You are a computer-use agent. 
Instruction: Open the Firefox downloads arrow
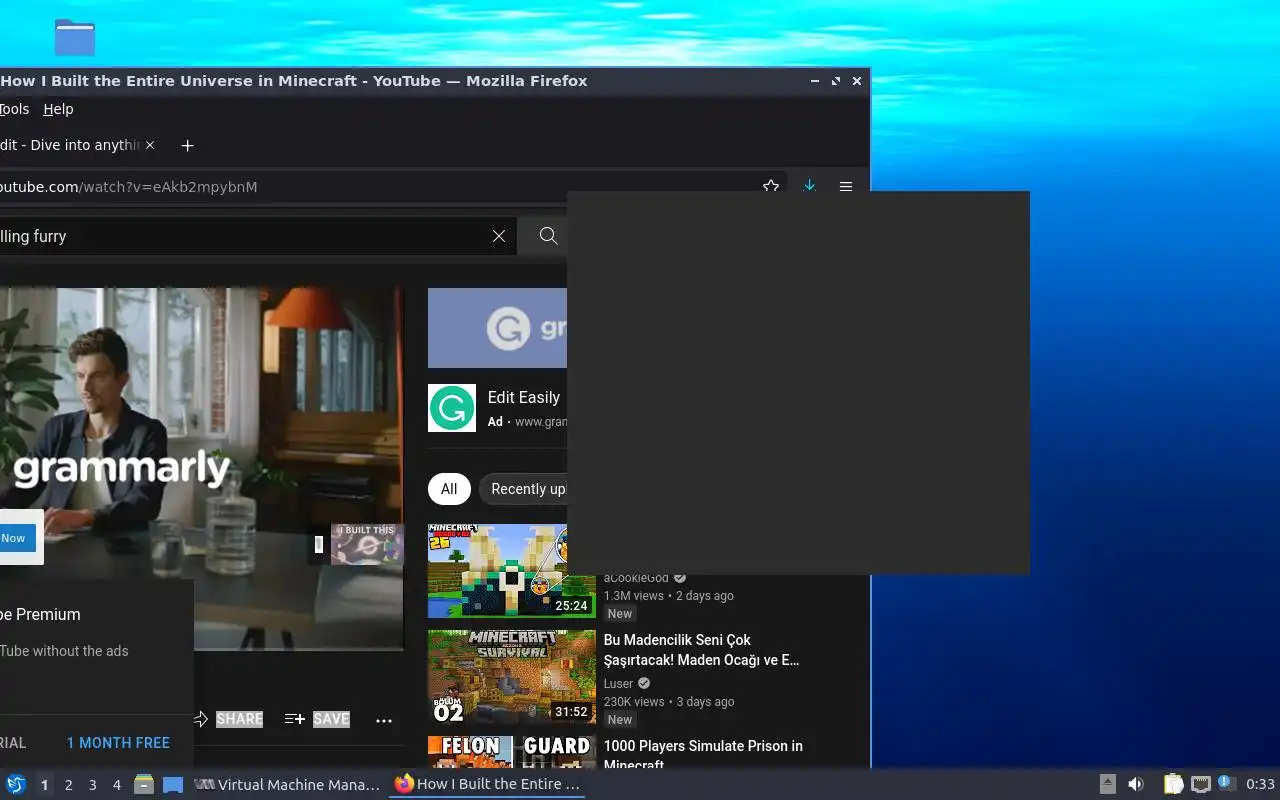[x=810, y=186]
